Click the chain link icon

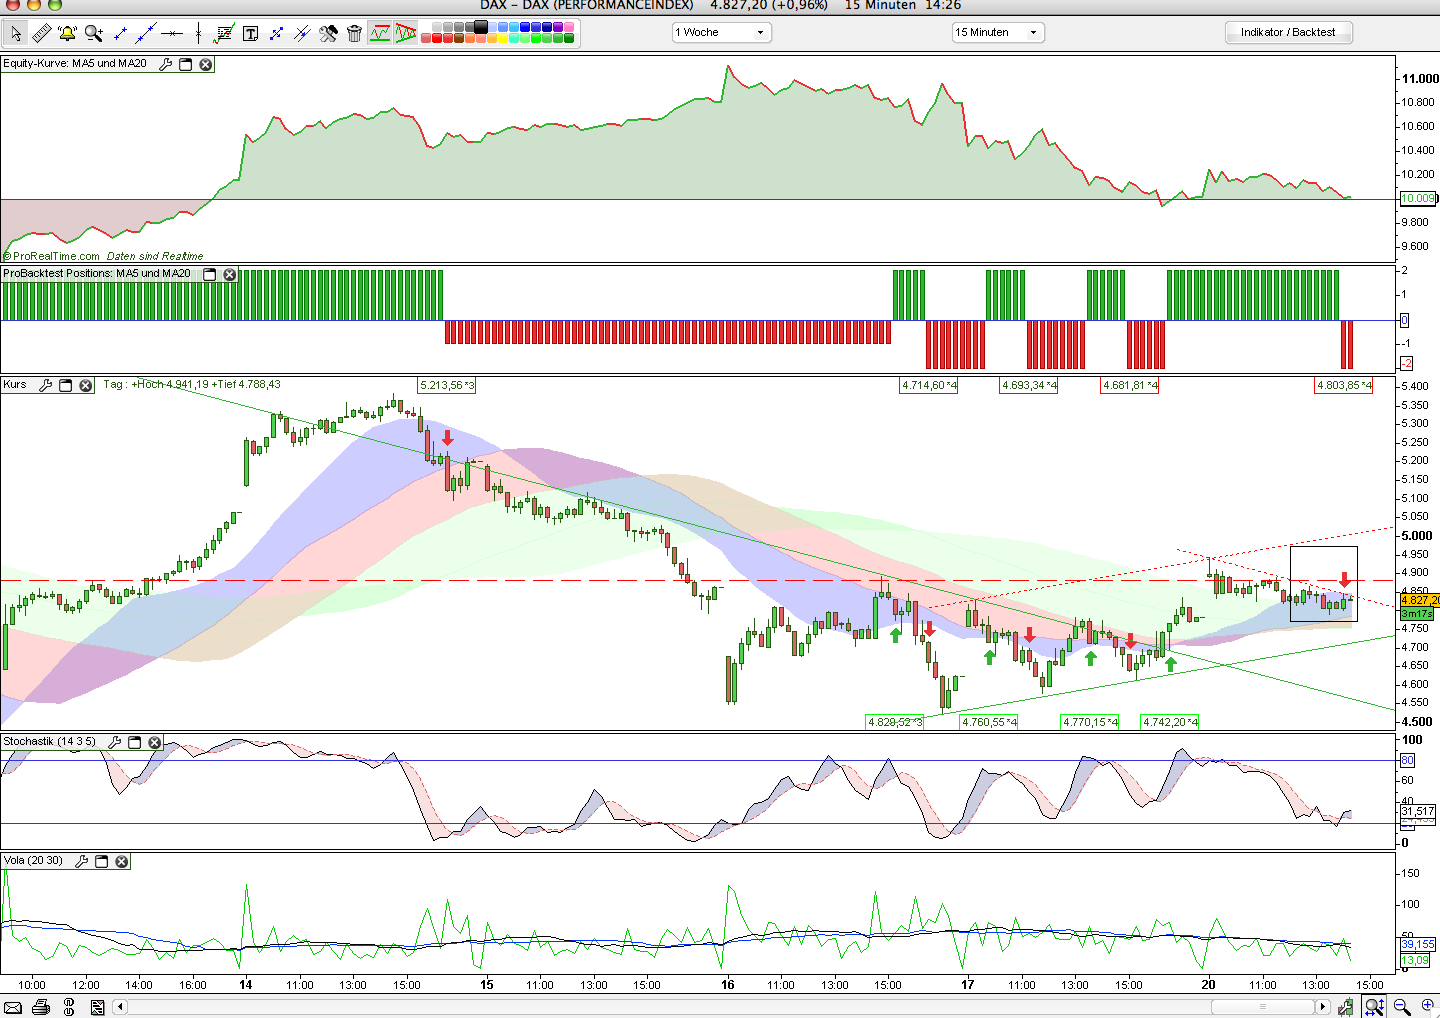[x=69, y=1007]
